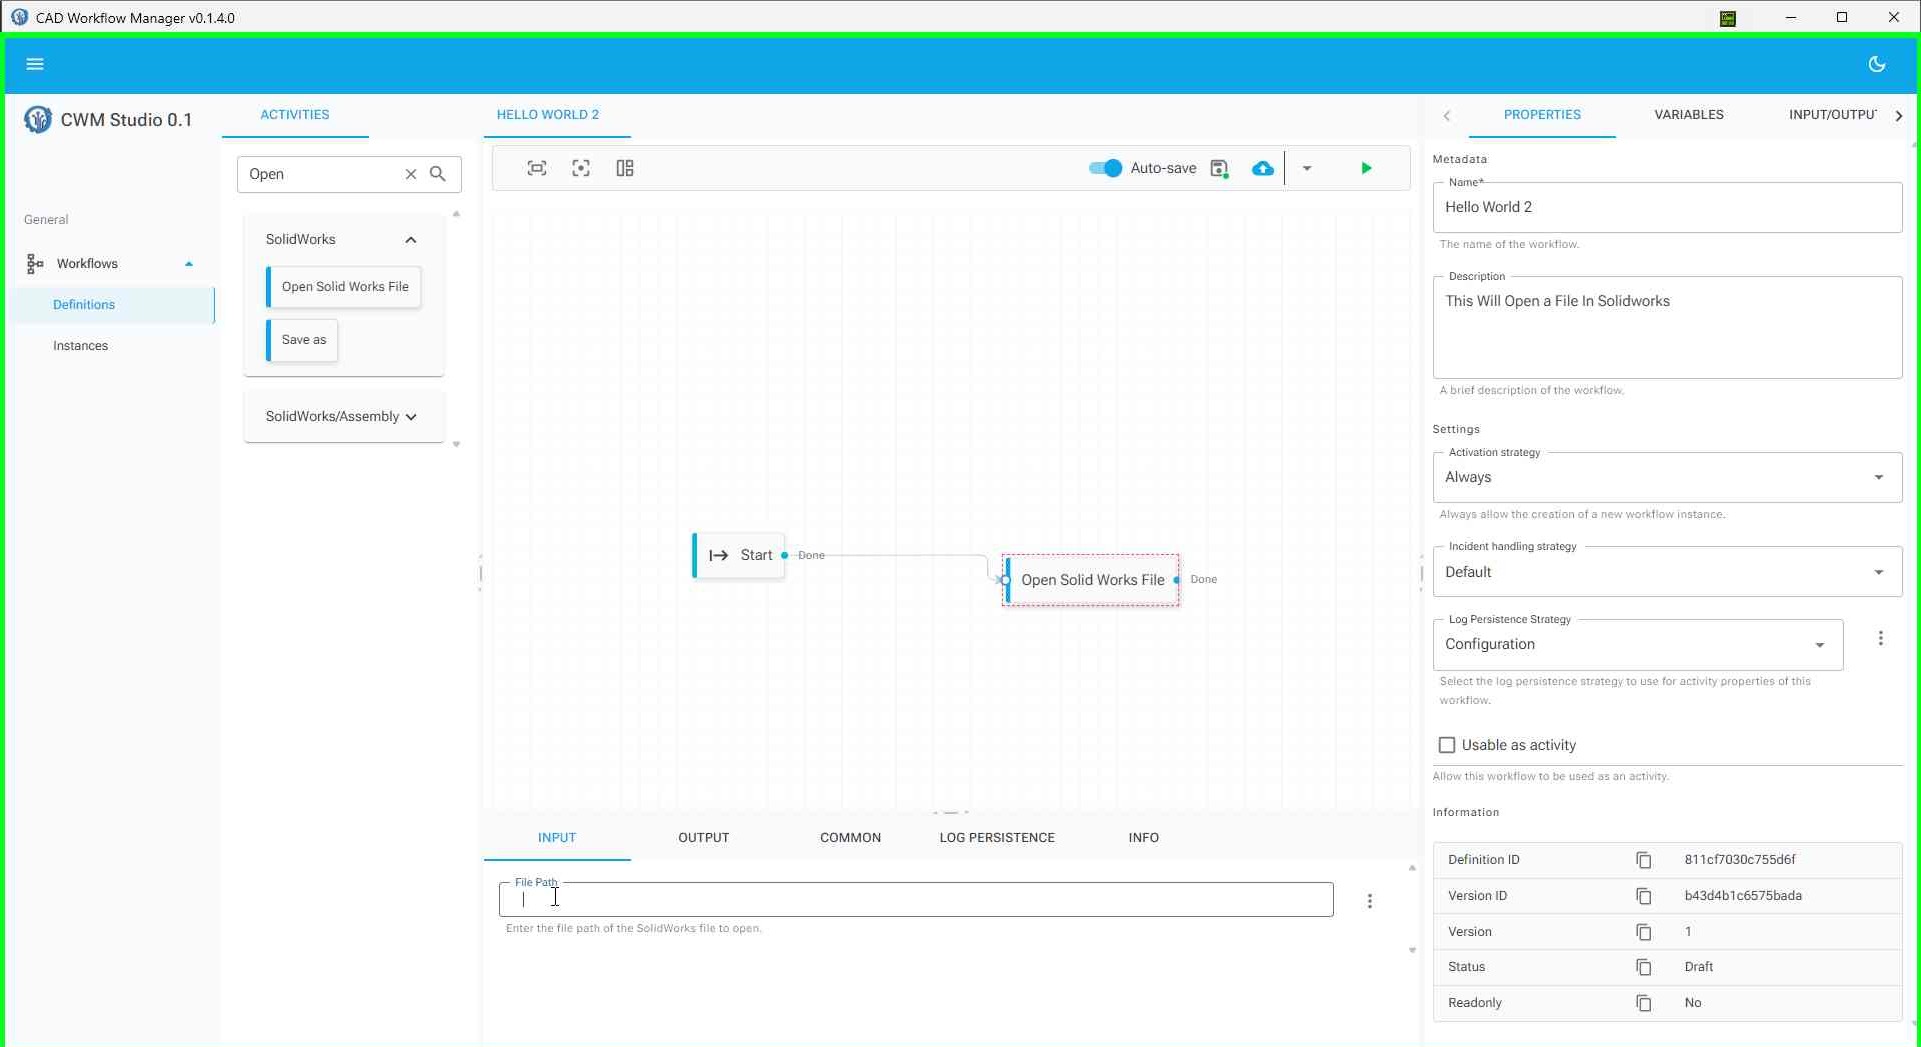Image resolution: width=1921 pixels, height=1047 pixels.
Task: Collapse the SolidWorks activity group
Action: [410, 240]
